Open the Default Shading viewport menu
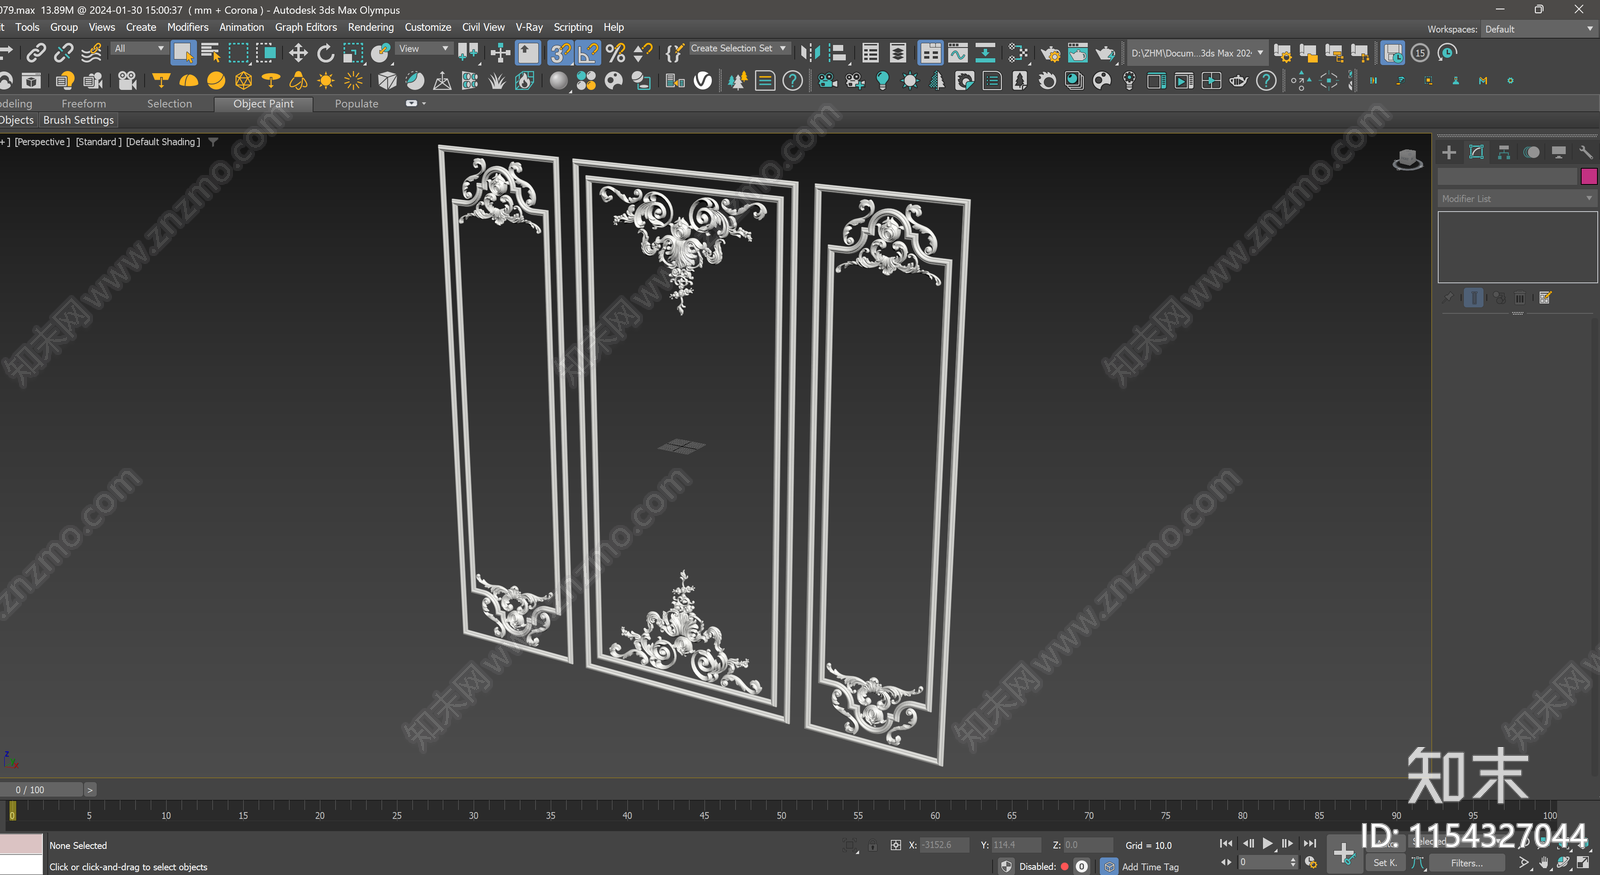 [163, 142]
